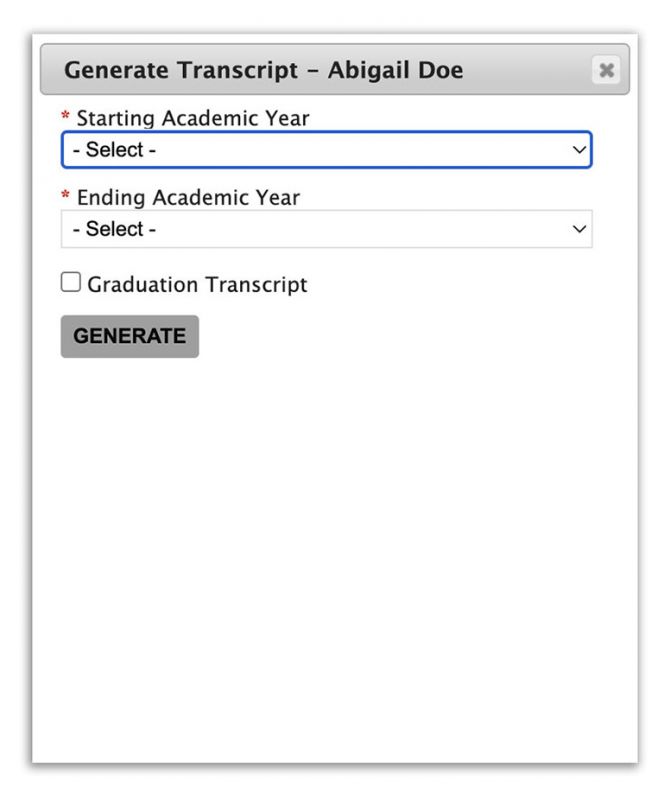
Task: Click the Starting Academic Year field label
Action: (193, 118)
